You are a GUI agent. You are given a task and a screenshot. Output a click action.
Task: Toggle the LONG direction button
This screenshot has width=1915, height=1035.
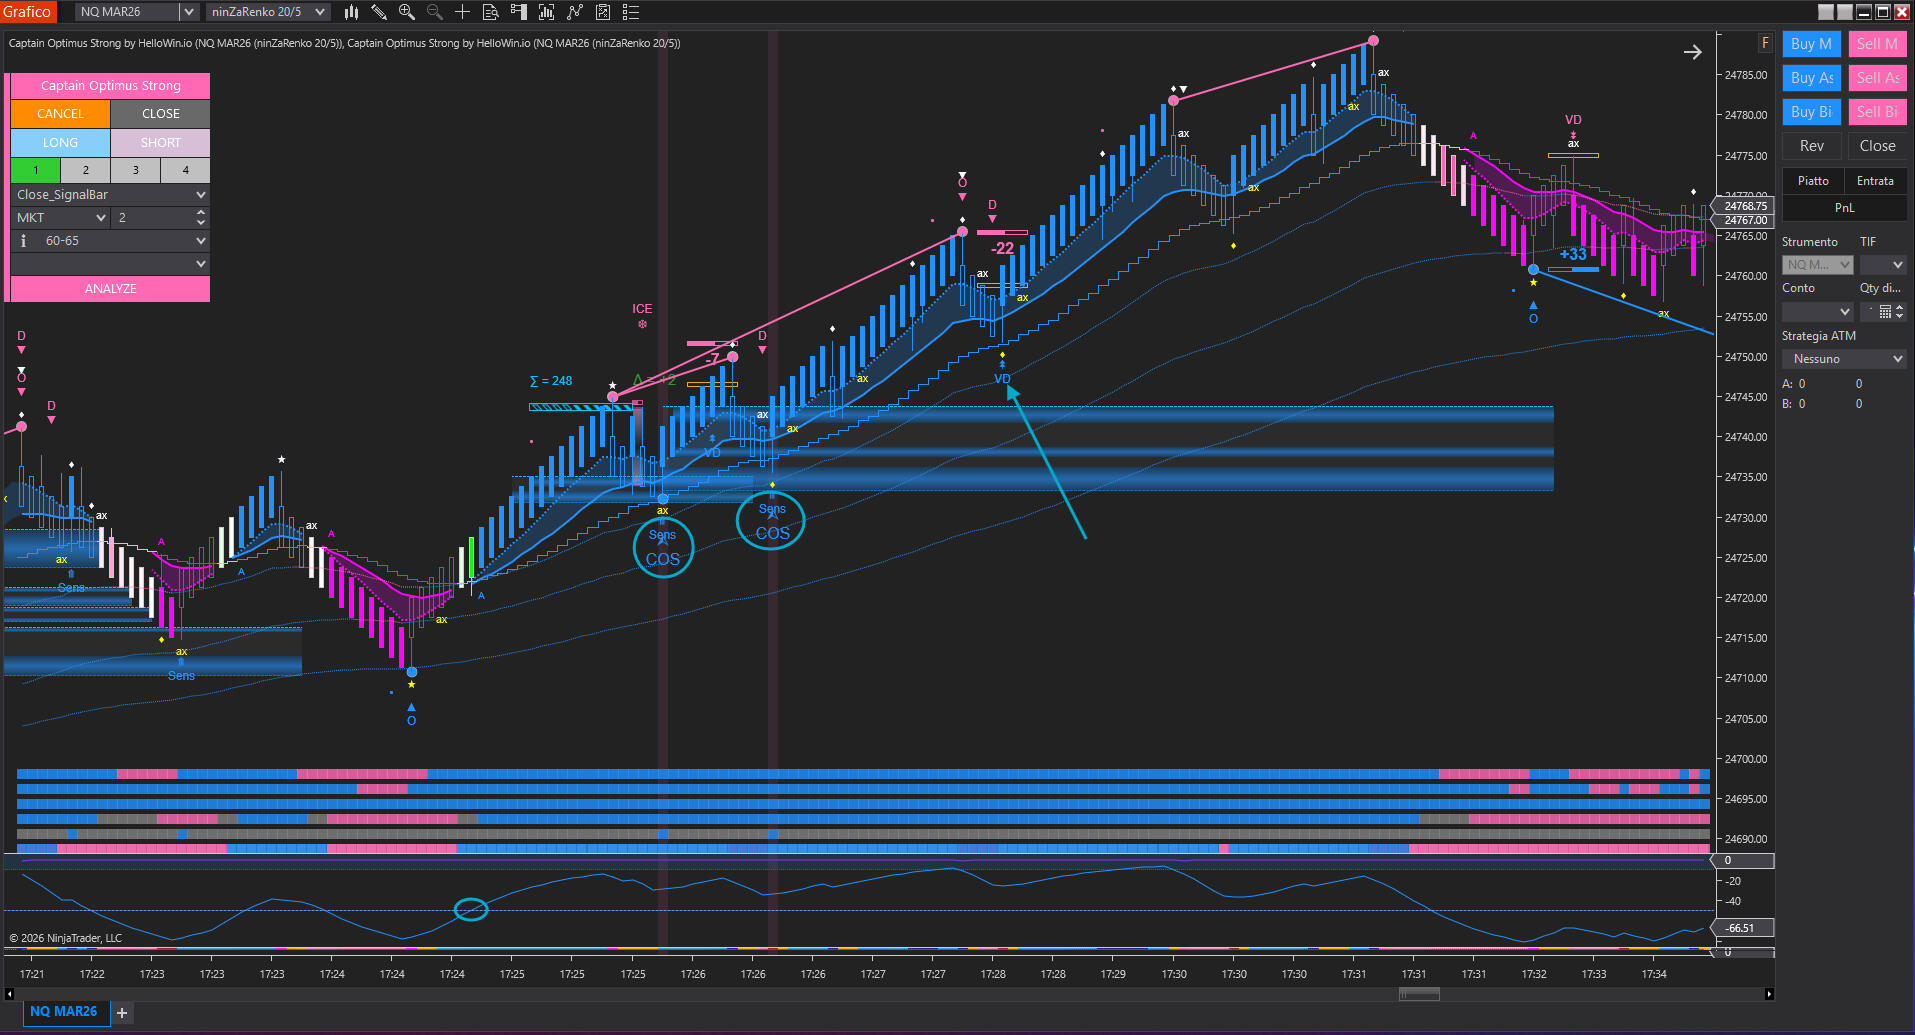(60, 143)
